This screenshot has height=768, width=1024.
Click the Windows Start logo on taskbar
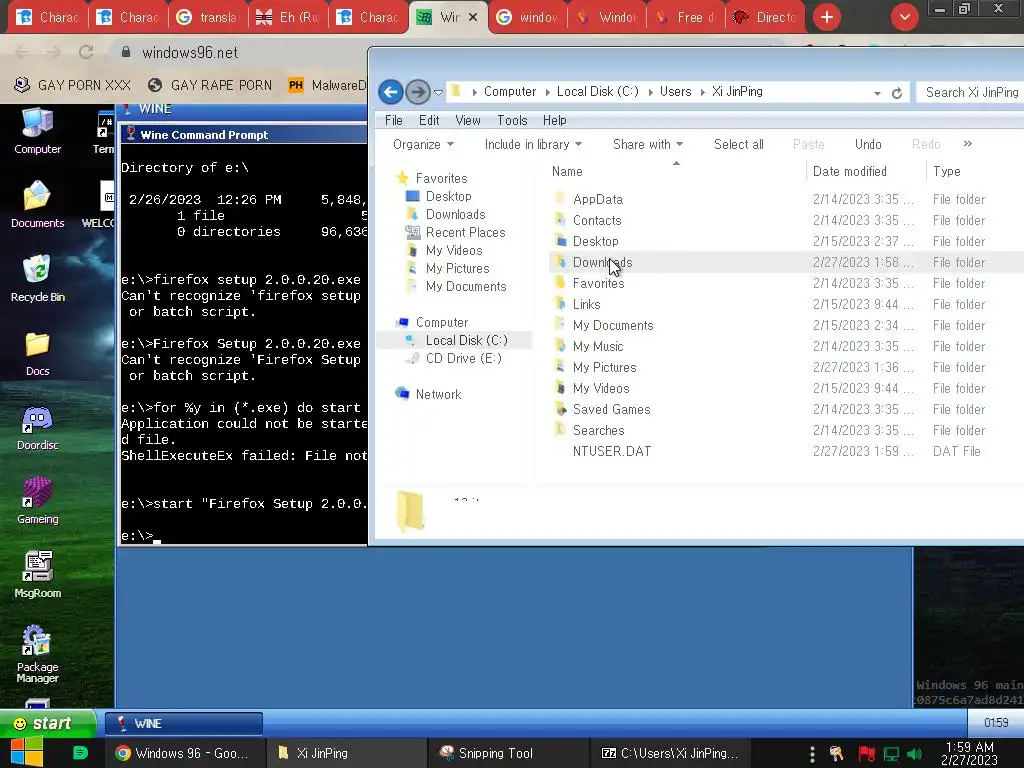pyautogui.click(x=27, y=752)
